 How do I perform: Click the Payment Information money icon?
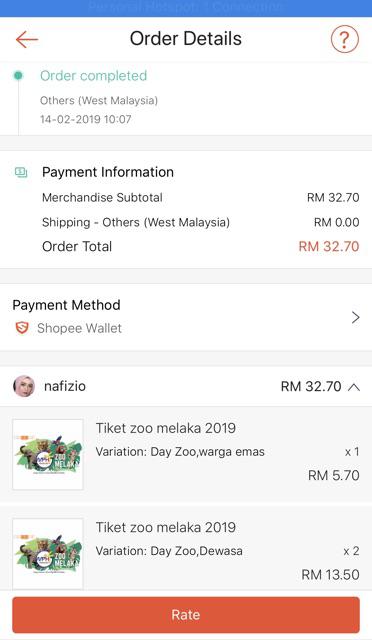click(21, 172)
